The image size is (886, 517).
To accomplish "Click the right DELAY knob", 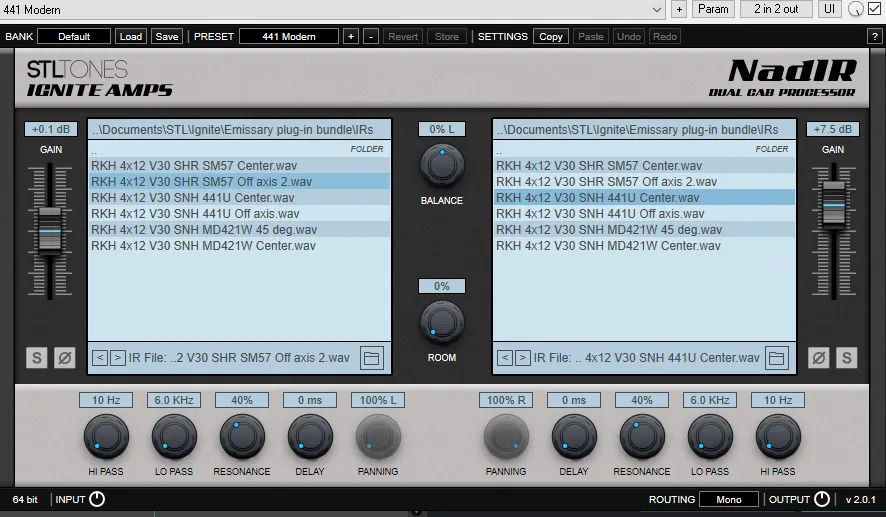I will click(574, 437).
